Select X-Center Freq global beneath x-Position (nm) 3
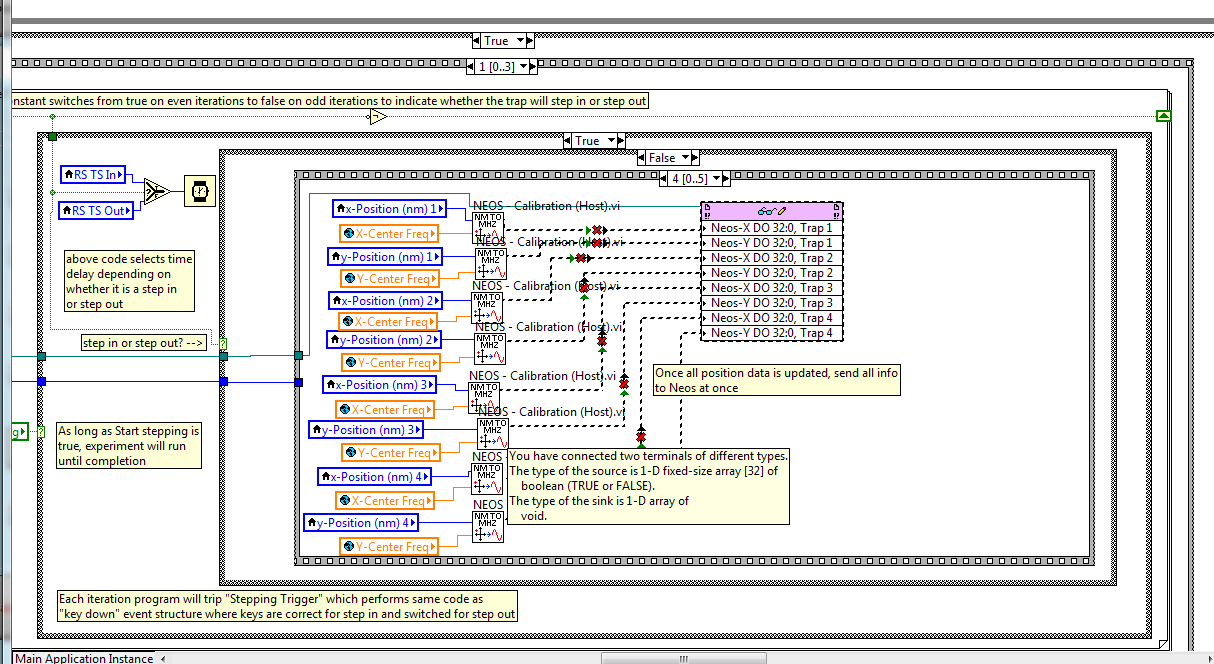Viewport: 1214px width, 664px height. coord(385,410)
